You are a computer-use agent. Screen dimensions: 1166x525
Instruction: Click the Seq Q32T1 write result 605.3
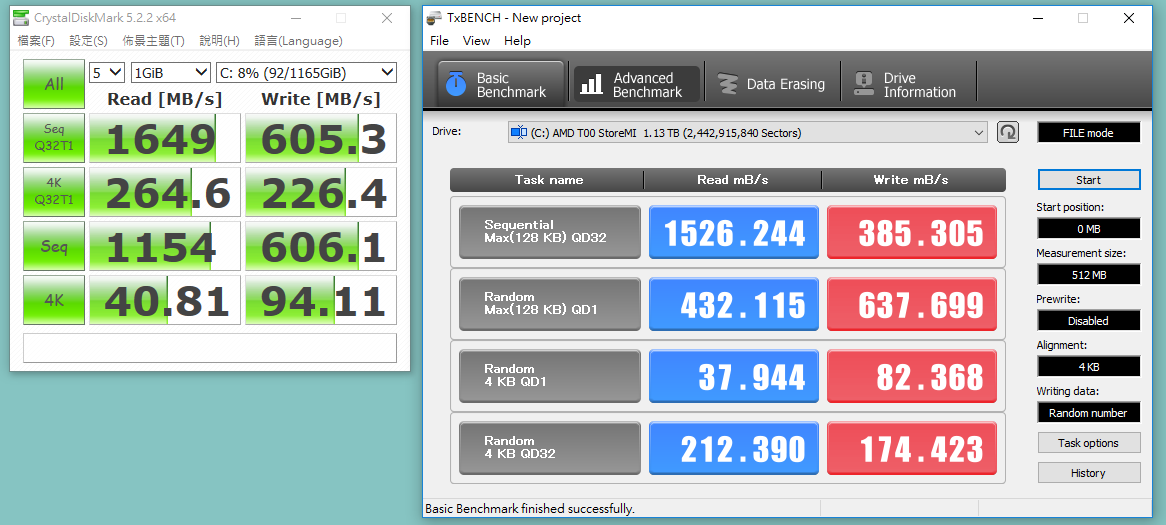coord(321,138)
